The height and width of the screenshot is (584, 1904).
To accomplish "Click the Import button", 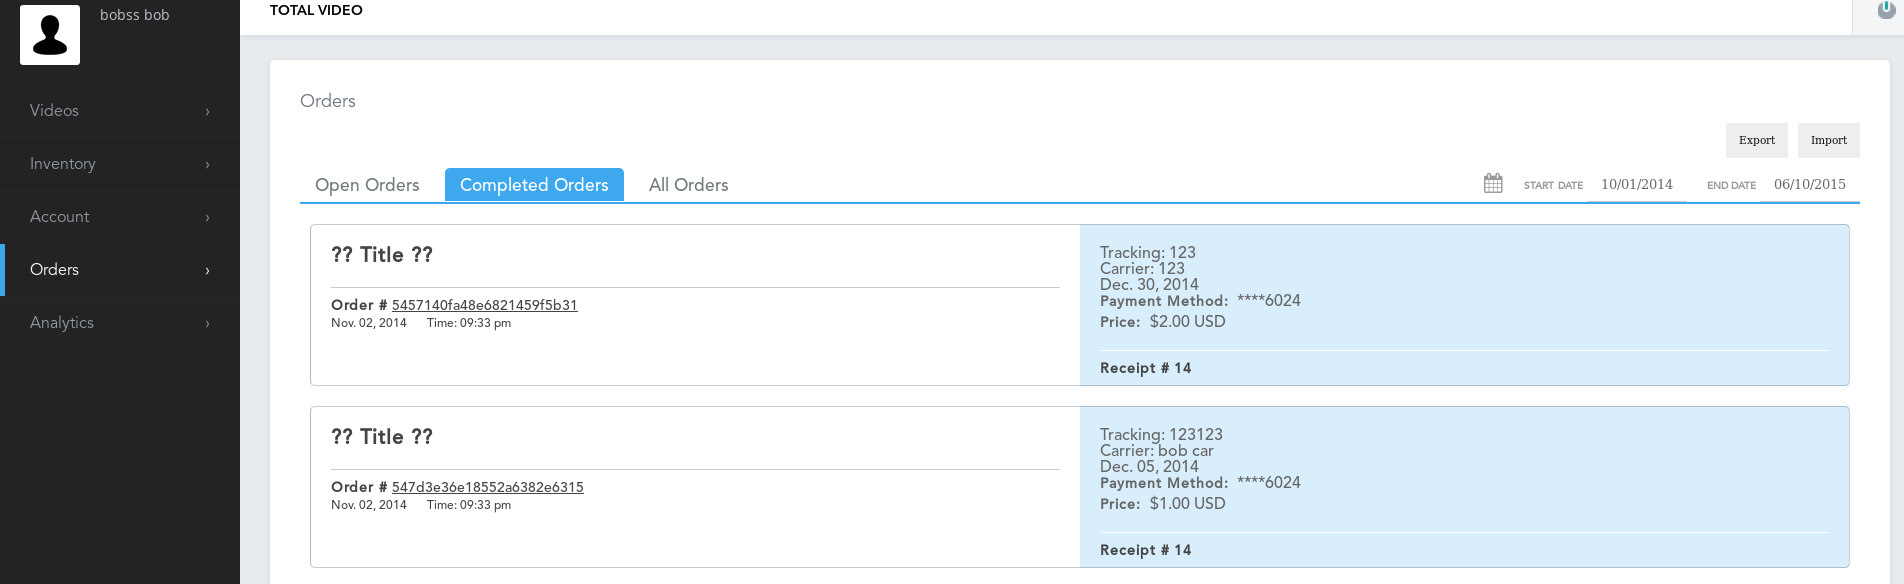I will pyautogui.click(x=1828, y=140).
